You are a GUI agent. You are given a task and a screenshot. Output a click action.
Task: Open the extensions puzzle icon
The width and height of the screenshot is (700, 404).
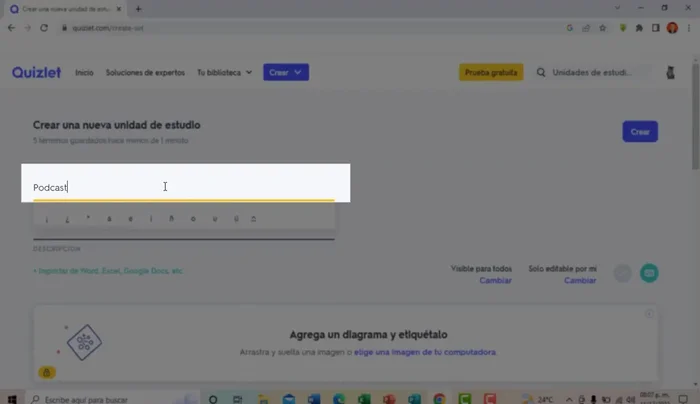[639, 28]
